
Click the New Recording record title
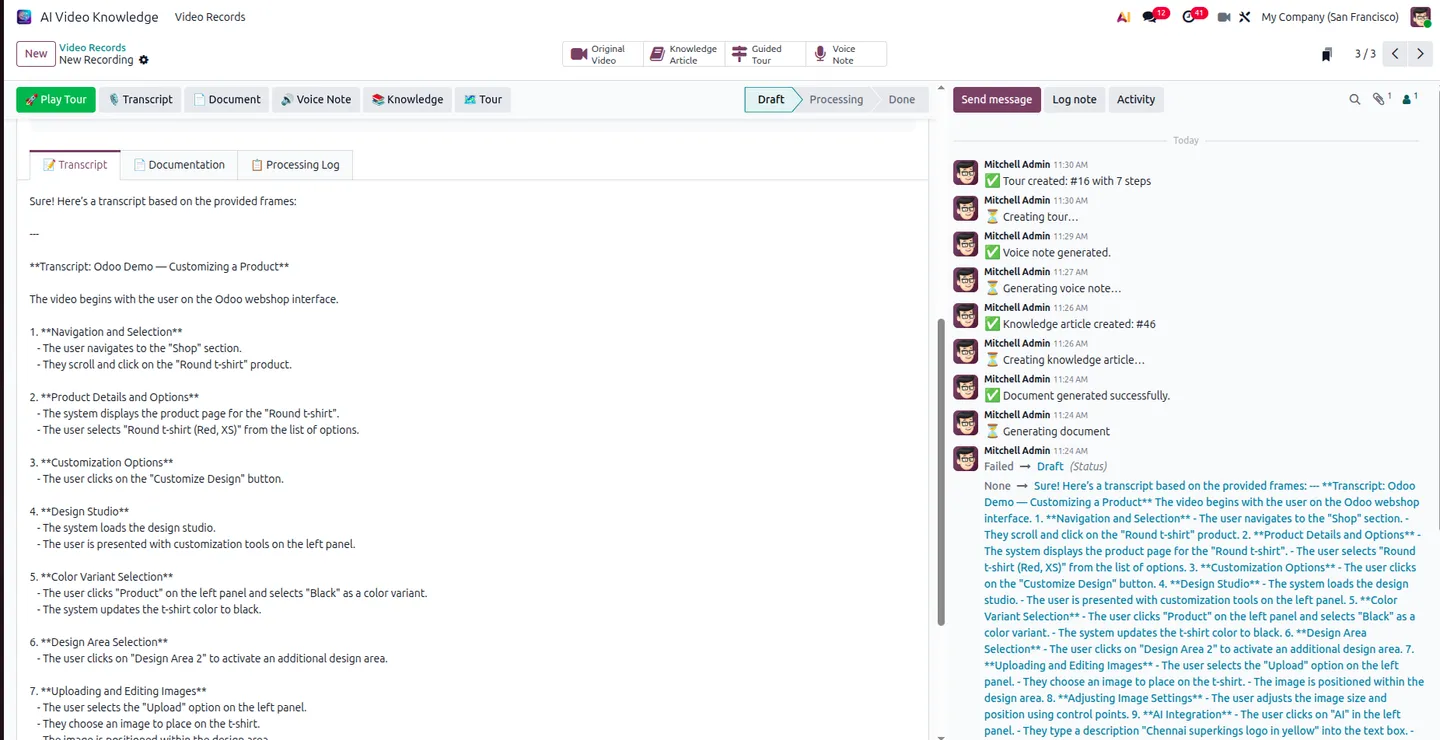coord(96,60)
